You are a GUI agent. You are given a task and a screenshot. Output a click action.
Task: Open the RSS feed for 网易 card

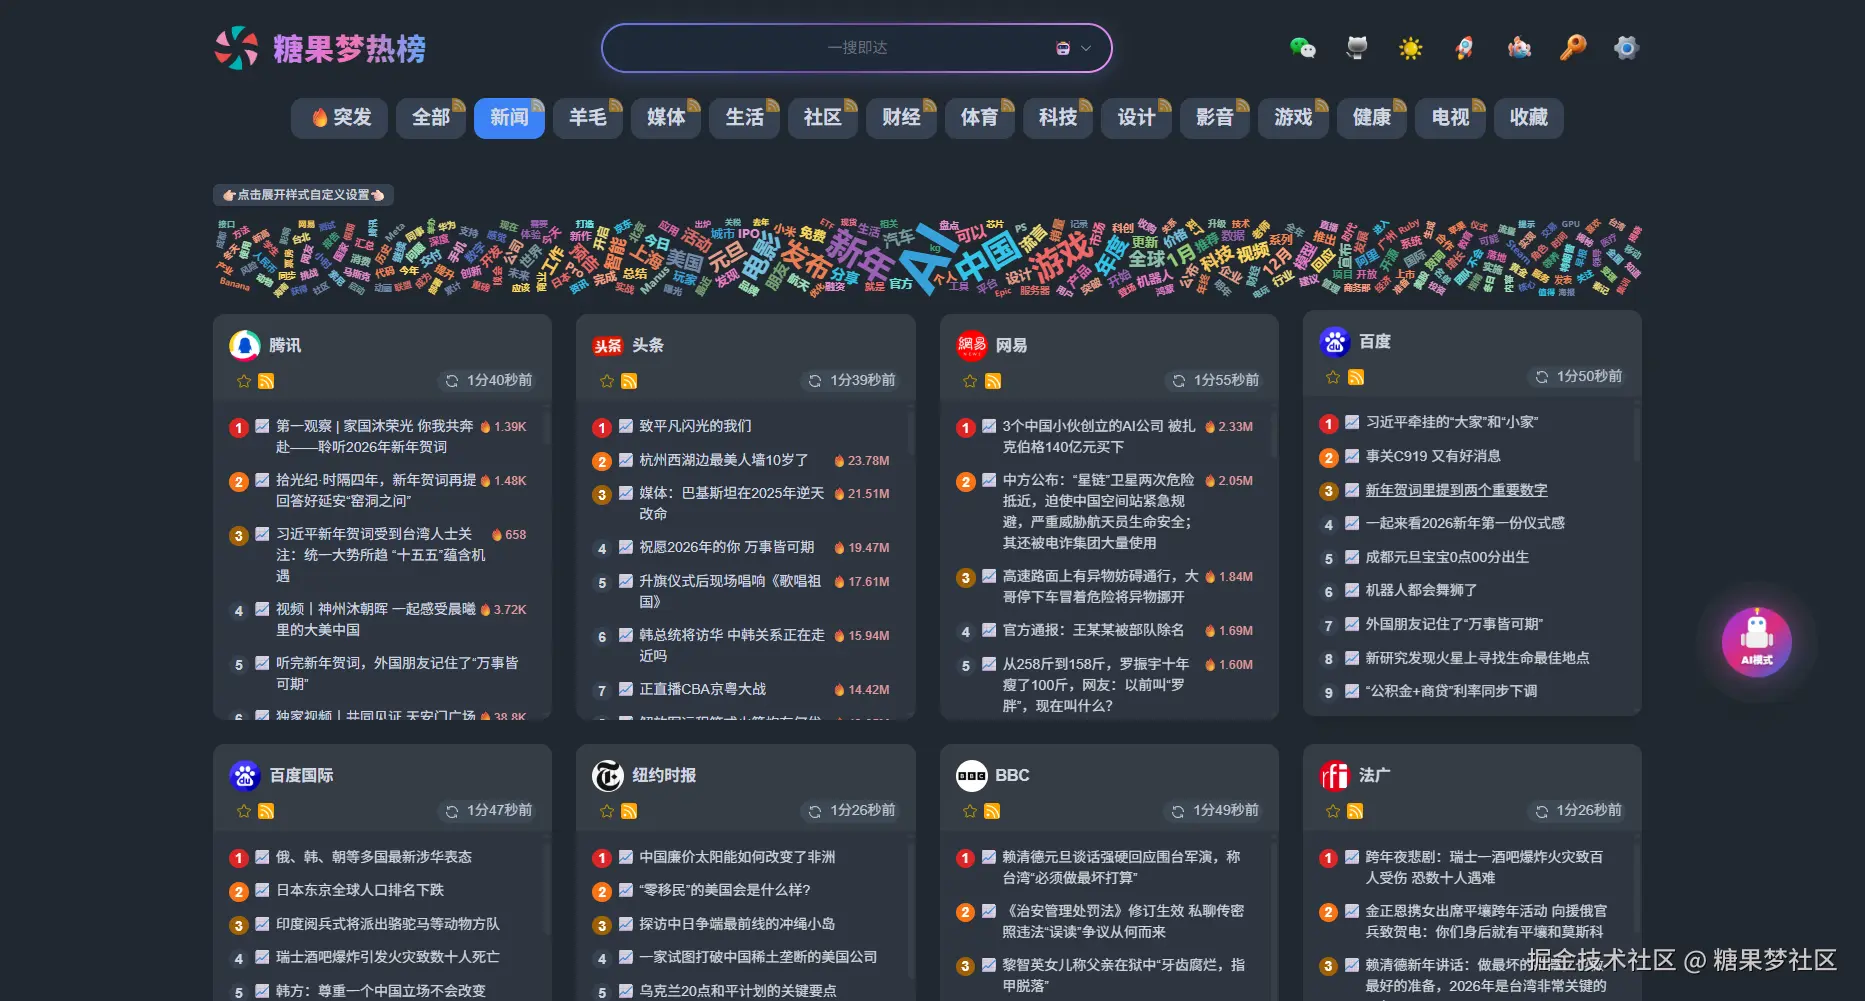993,381
